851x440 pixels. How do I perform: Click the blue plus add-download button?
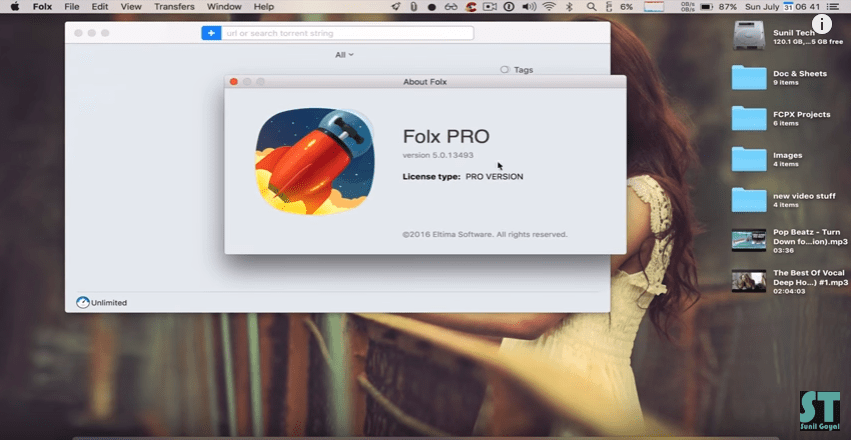tap(211, 33)
